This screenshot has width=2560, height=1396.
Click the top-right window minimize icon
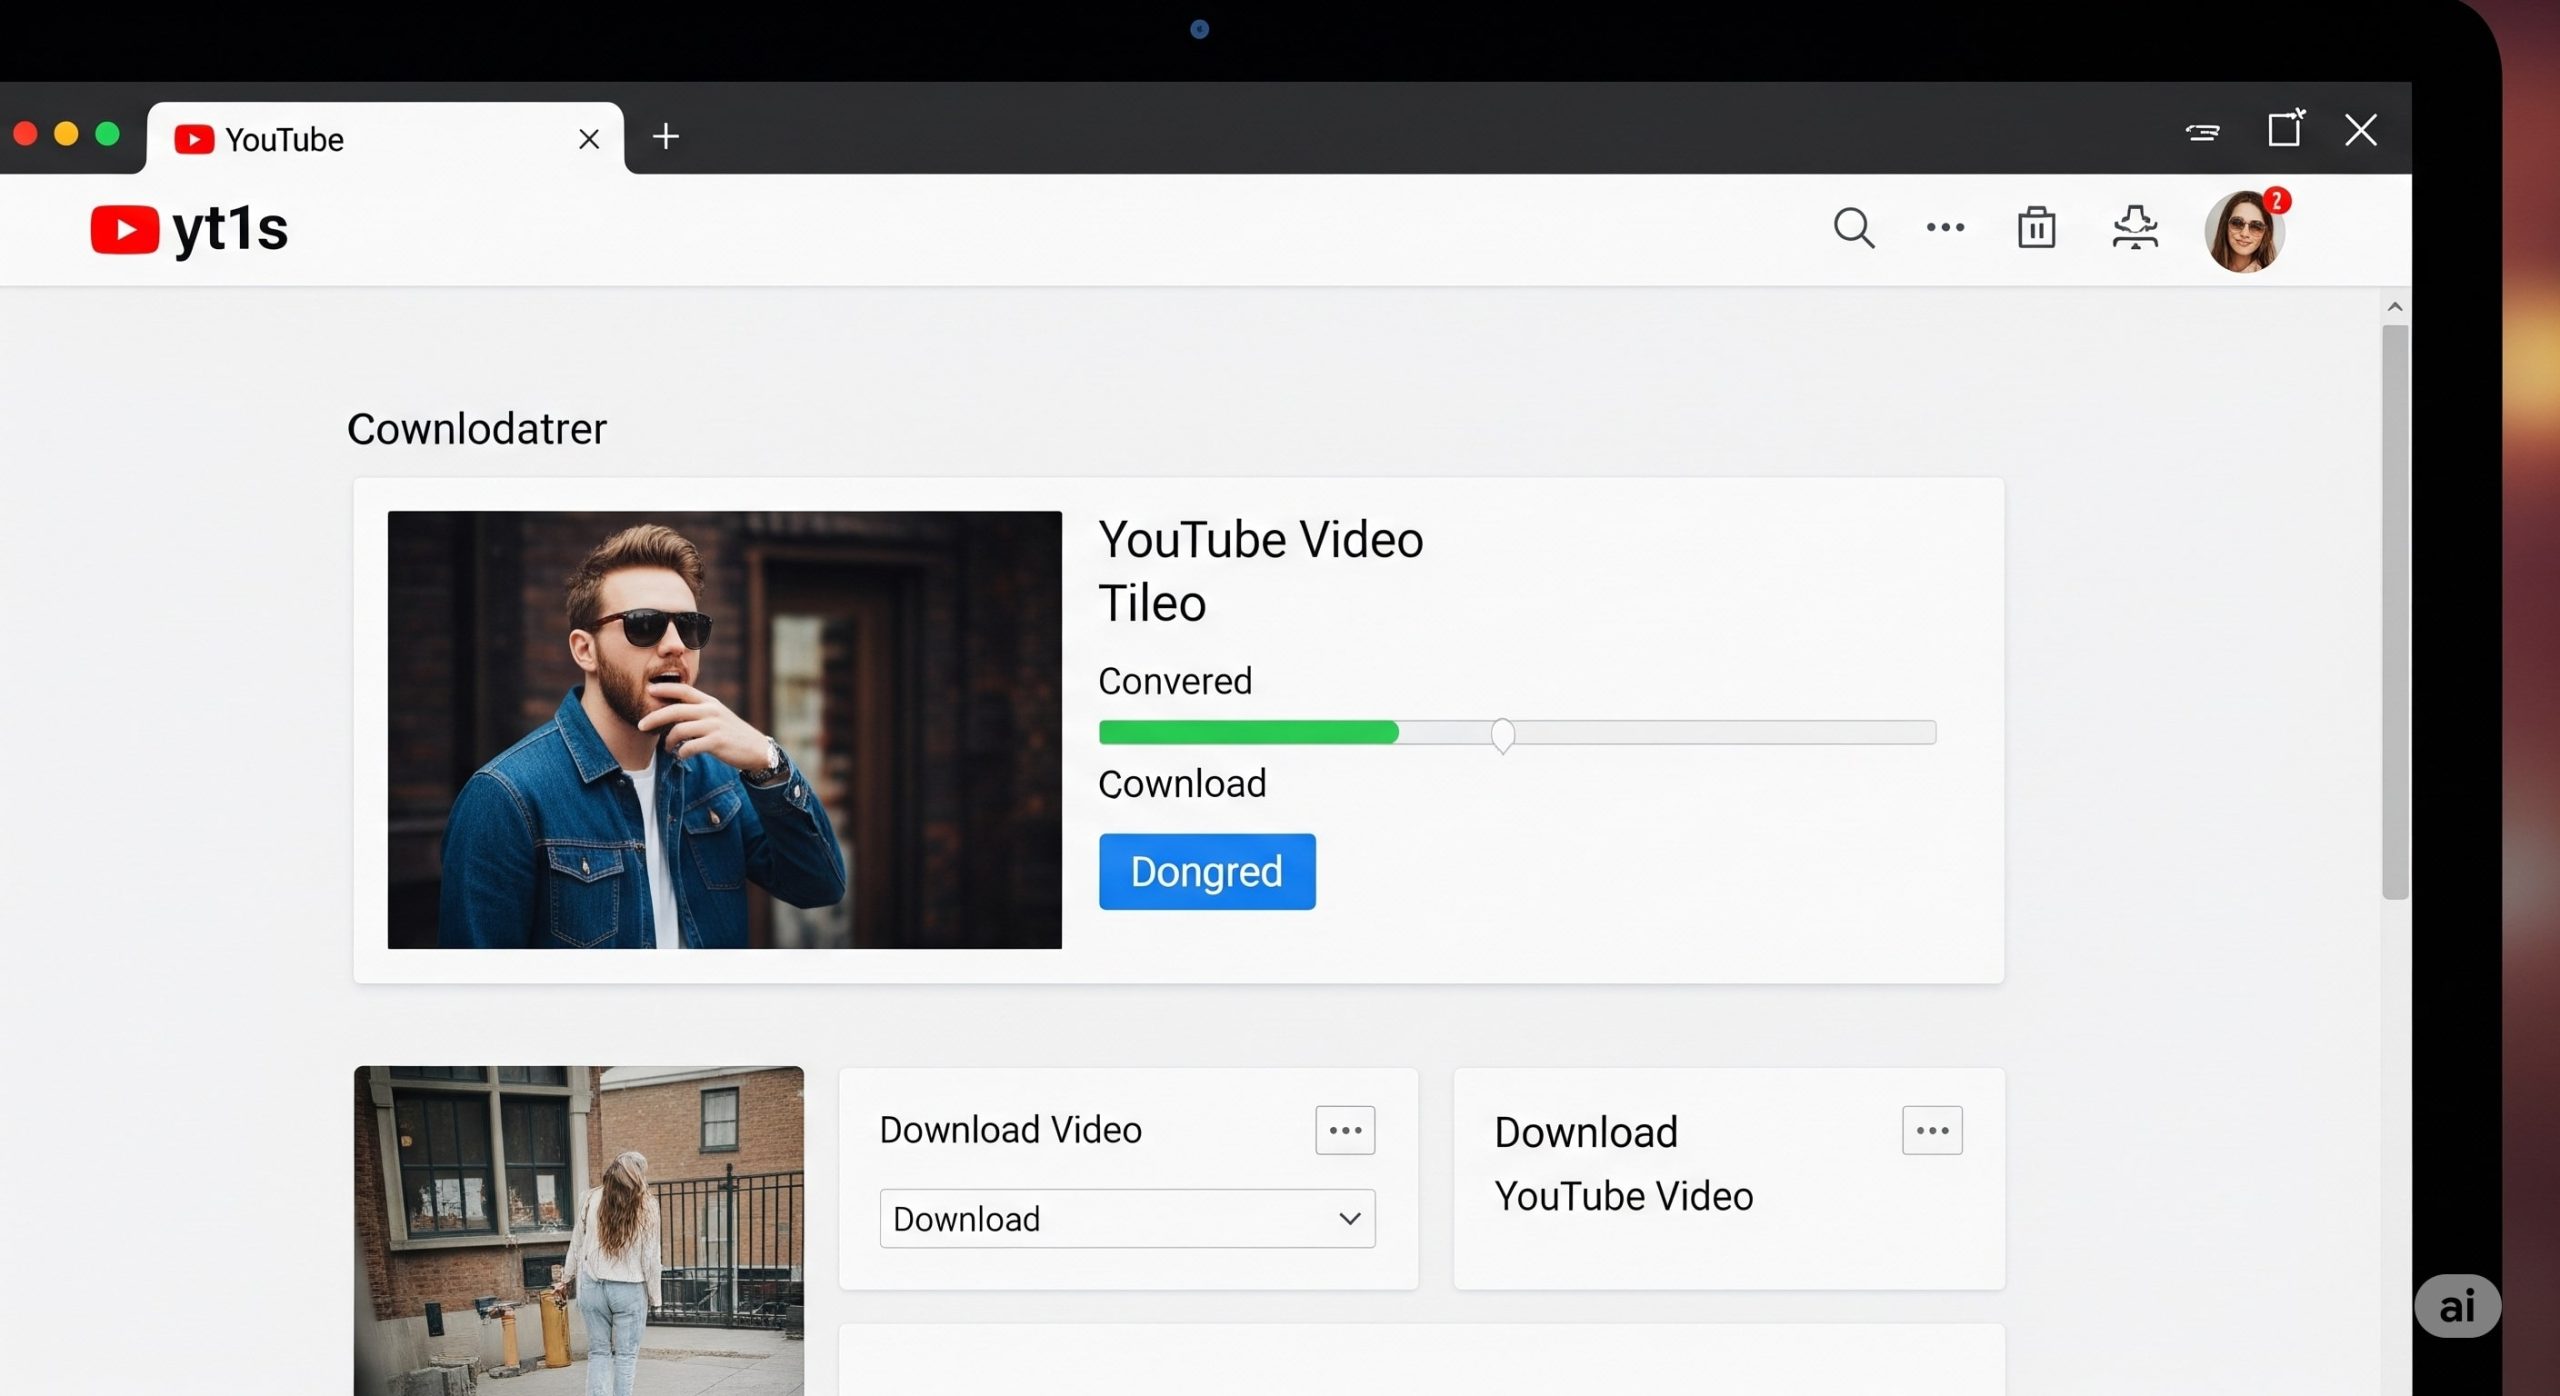click(2203, 132)
